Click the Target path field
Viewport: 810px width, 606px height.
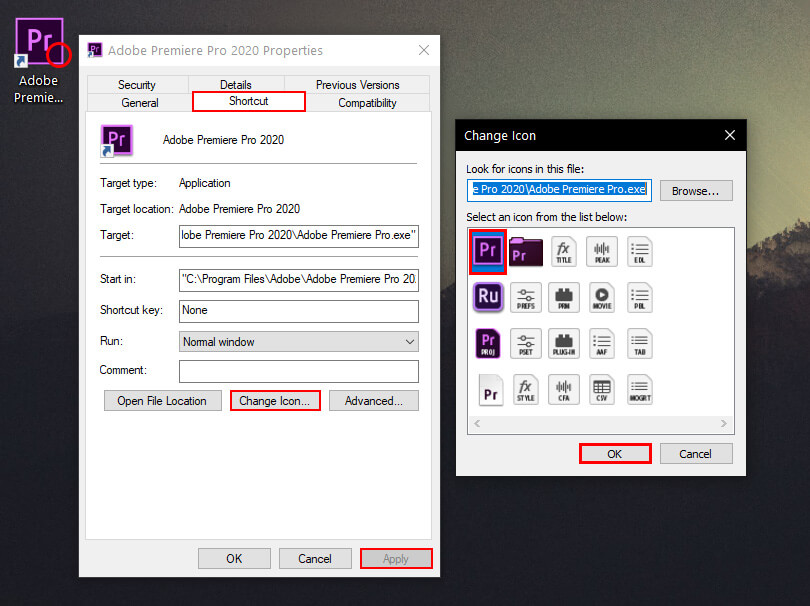coord(299,236)
